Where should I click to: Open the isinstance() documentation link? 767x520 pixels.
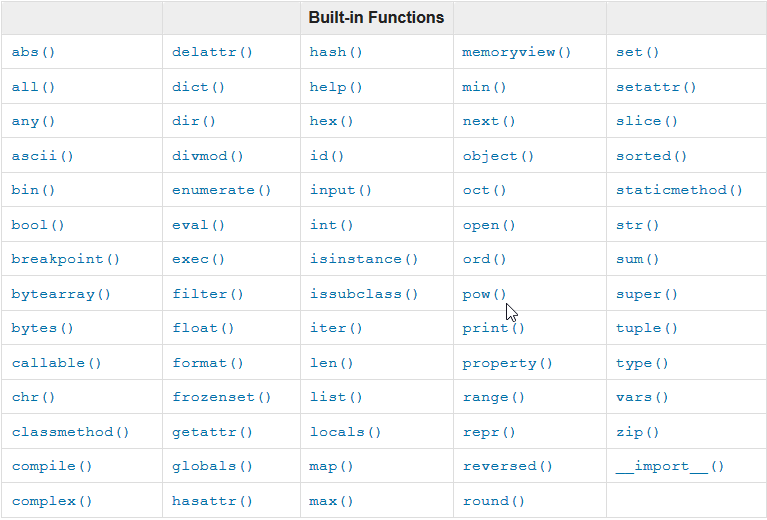[363, 259]
